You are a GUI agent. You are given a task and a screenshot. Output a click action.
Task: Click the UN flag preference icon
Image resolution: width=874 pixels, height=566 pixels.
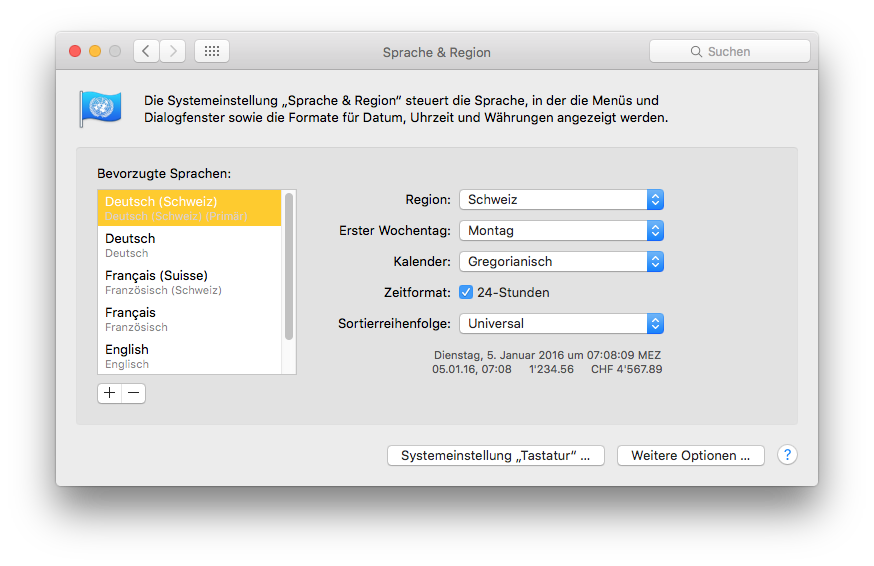(101, 108)
